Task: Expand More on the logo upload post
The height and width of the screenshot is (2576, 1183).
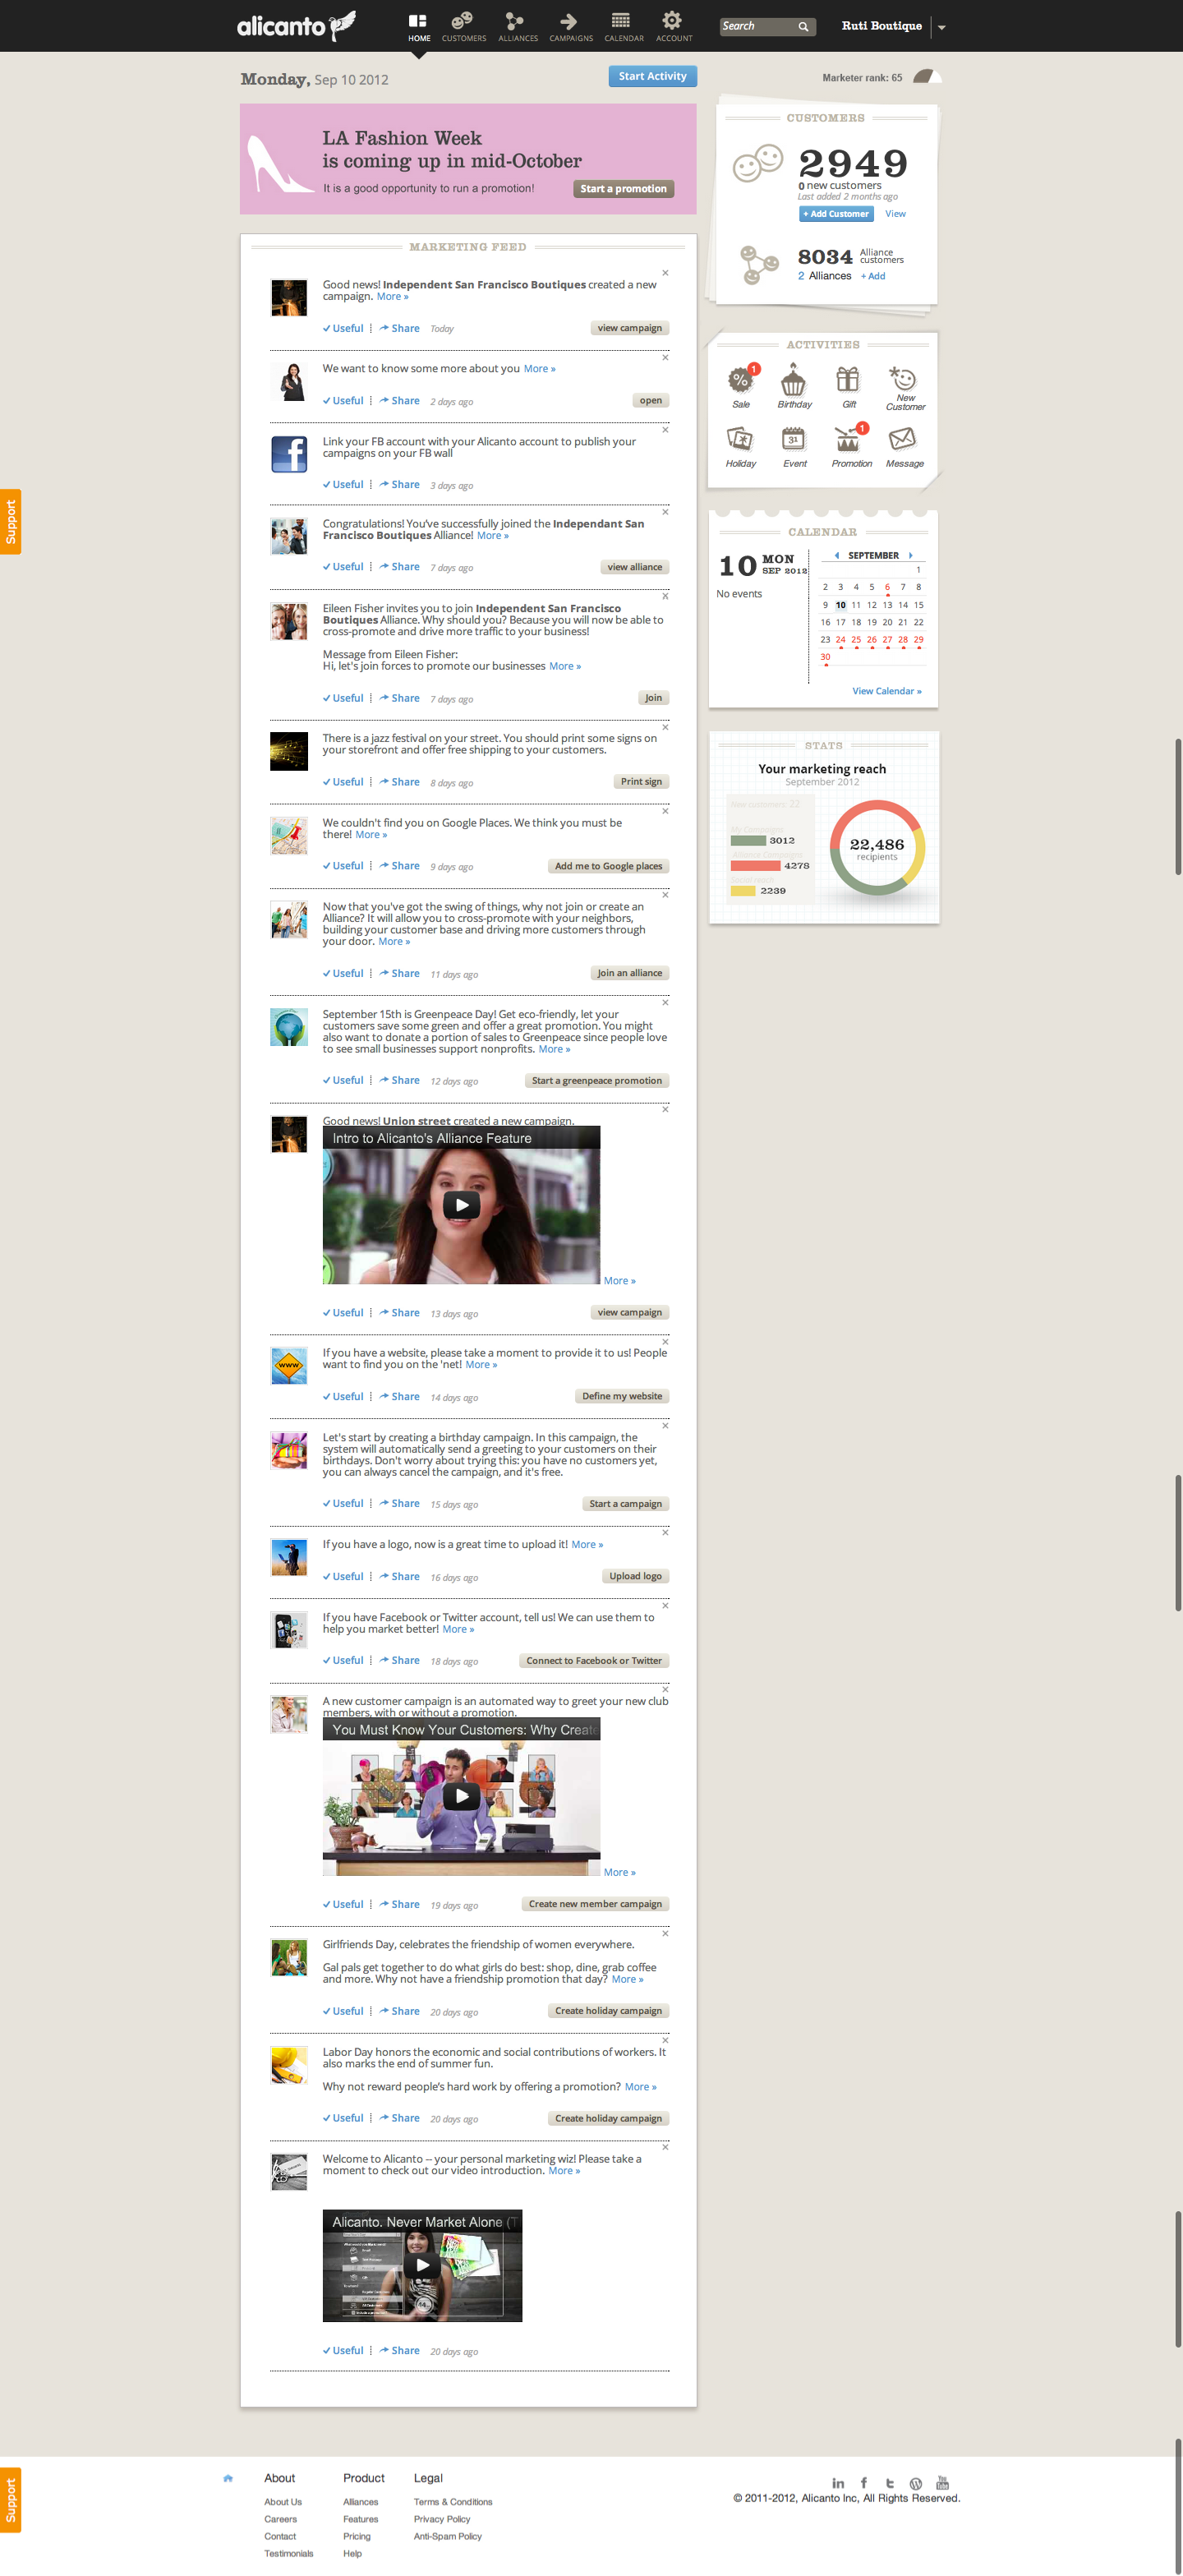Action: point(587,1545)
